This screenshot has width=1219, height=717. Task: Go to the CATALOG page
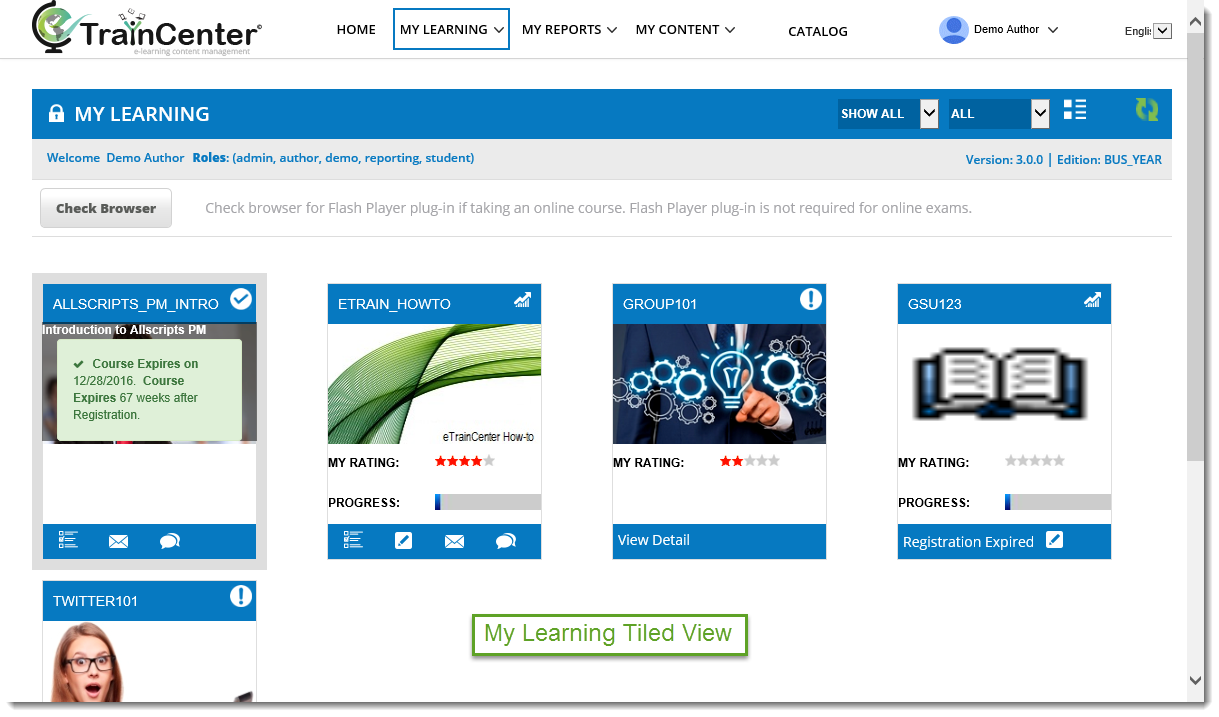click(817, 31)
